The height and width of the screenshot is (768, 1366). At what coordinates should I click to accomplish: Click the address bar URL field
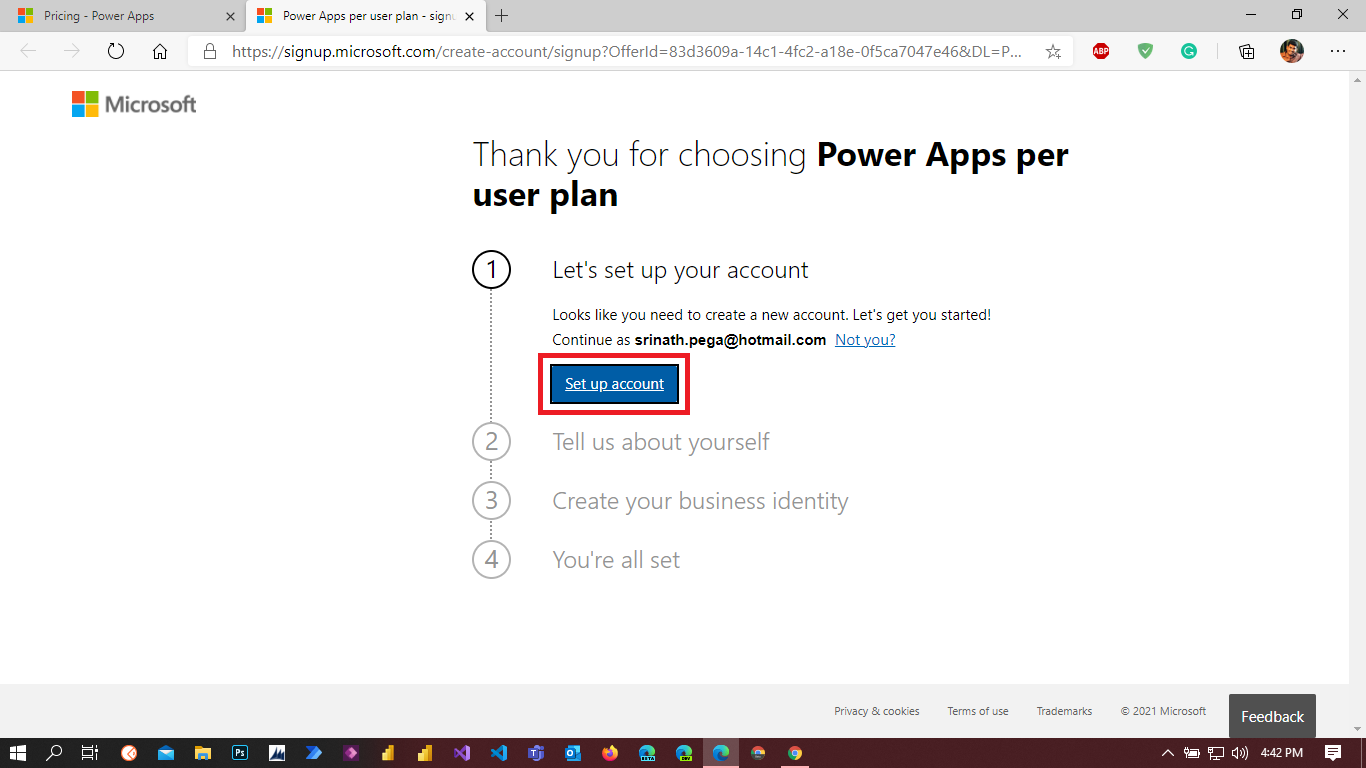coord(620,52)
